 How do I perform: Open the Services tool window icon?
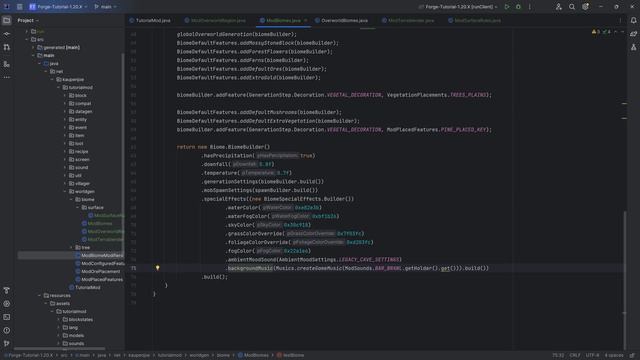7,304
